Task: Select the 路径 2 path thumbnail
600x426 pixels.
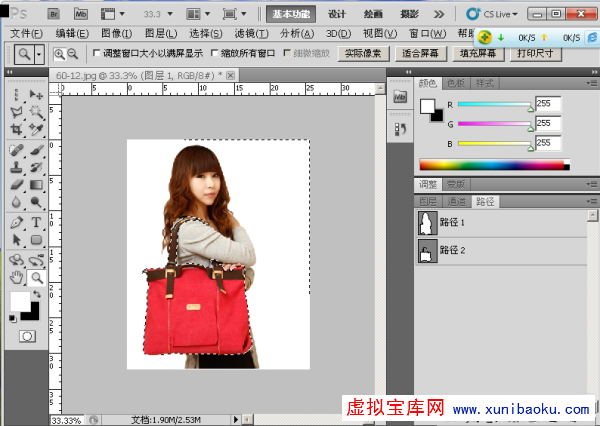Action: 424,251
